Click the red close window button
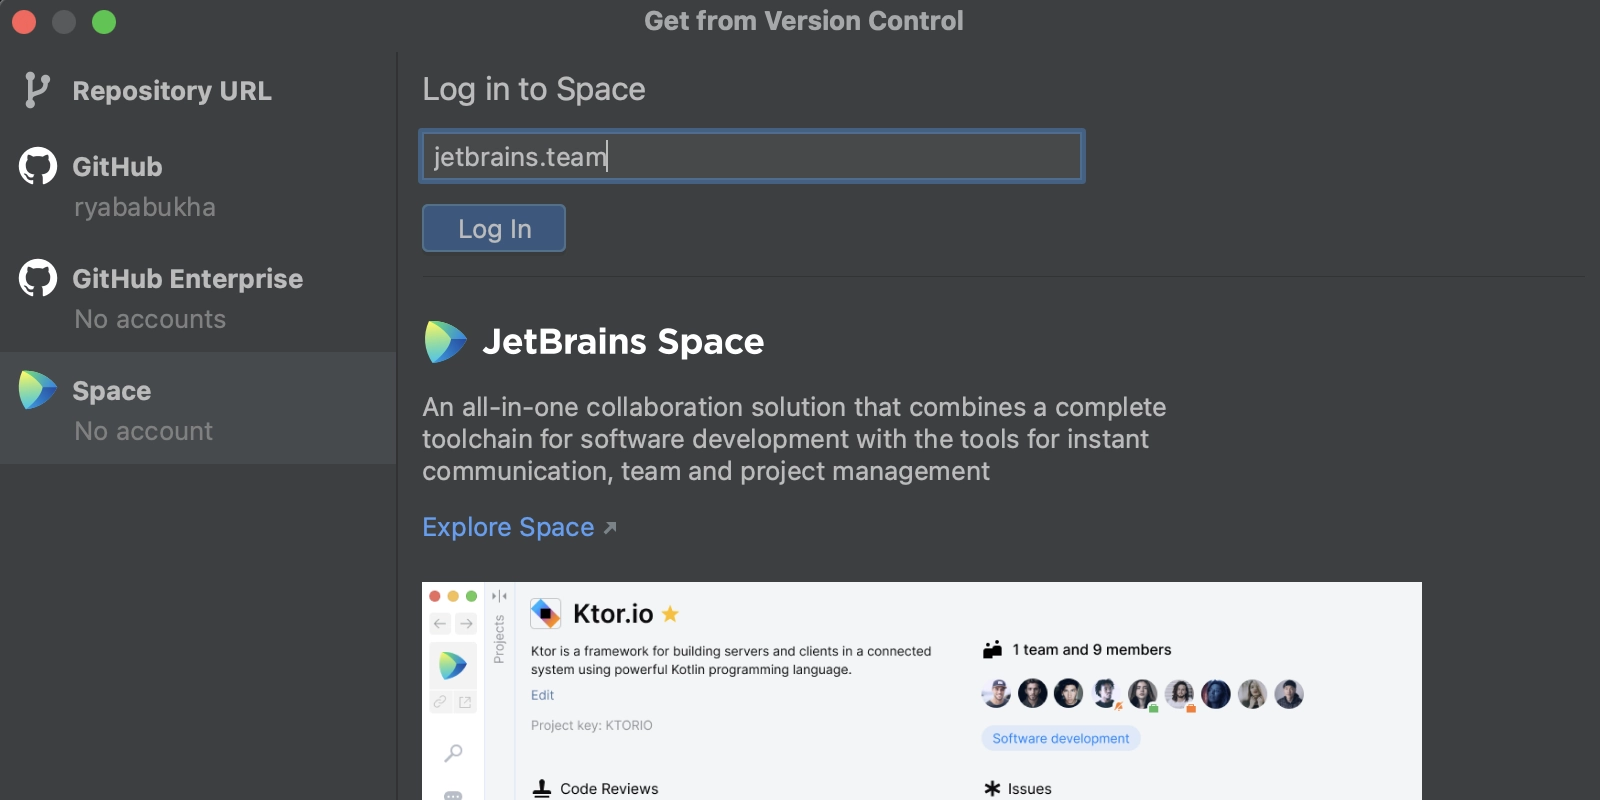This screenshot has width=1600, height=800. click(24, 21)
